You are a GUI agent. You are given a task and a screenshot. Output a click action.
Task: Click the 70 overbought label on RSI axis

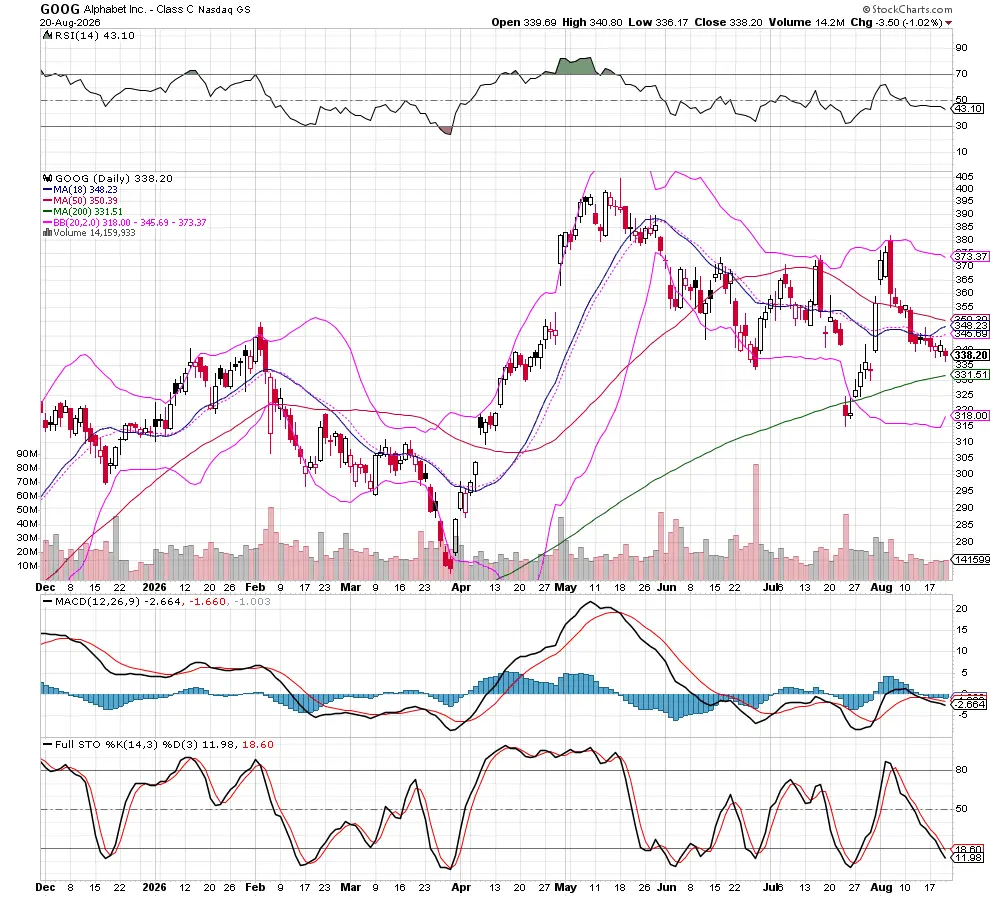point(962,74)
